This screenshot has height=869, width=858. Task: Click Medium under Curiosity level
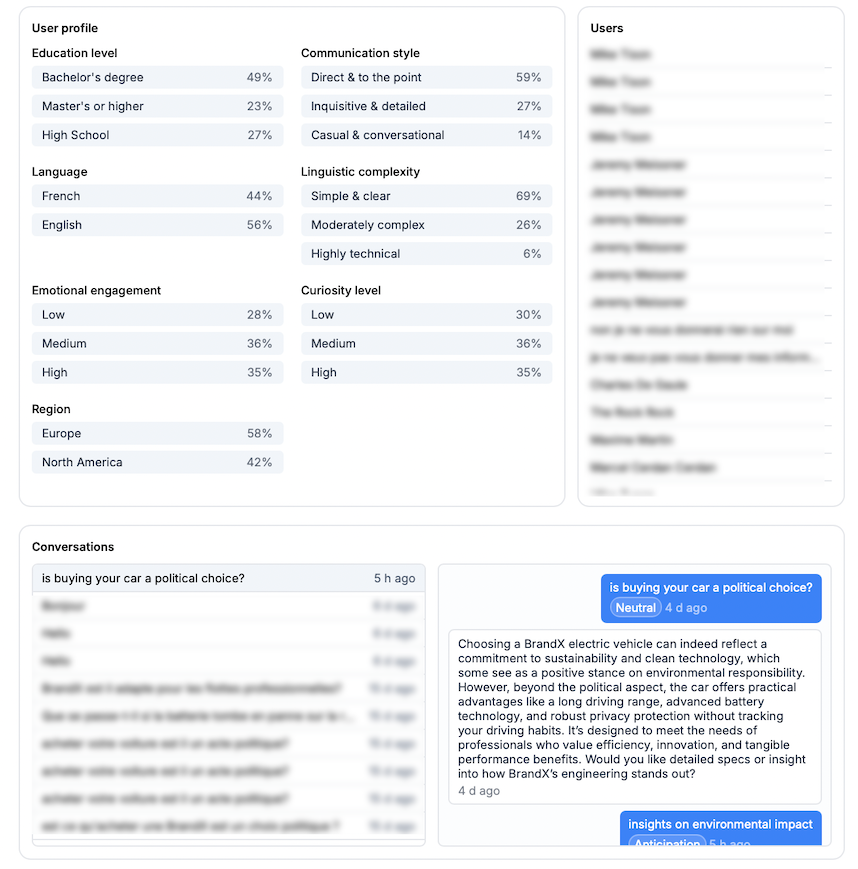(x=426, y=344)
